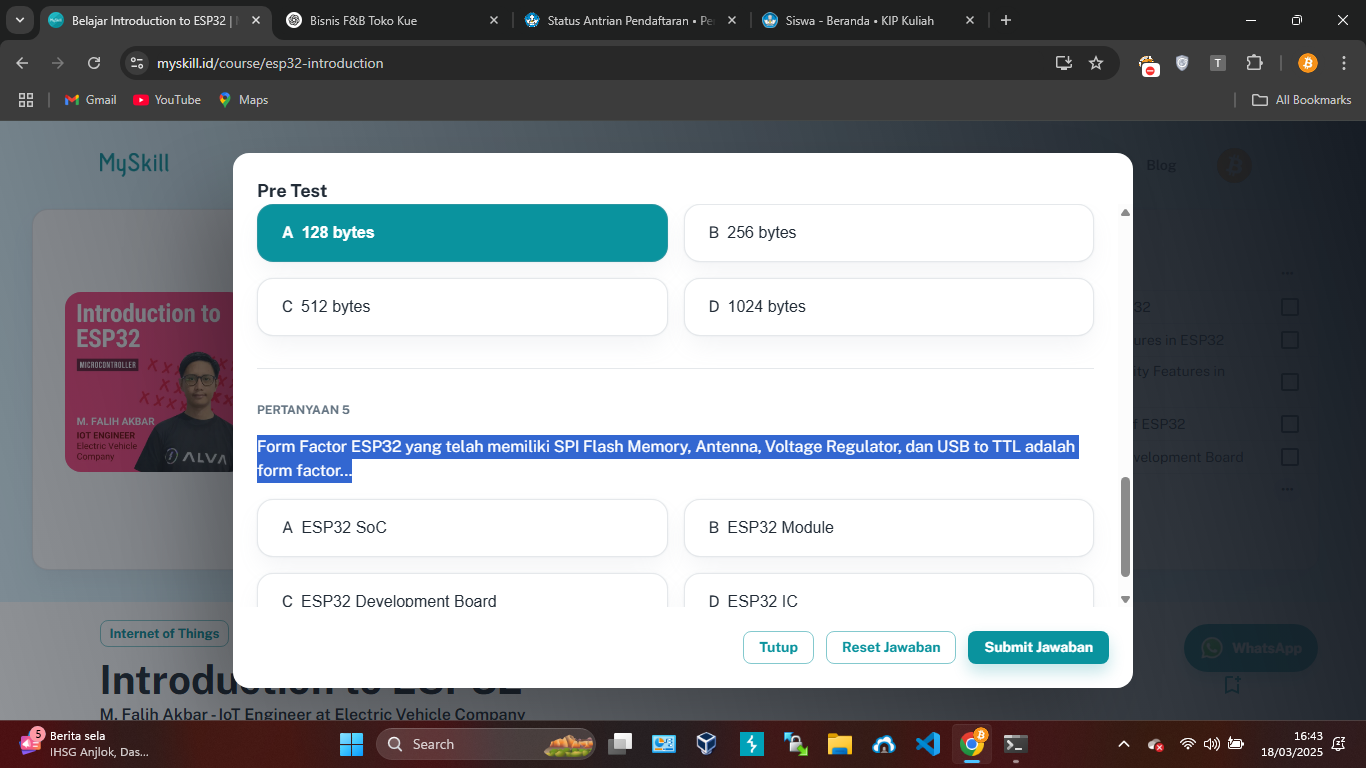The height and width of the screenshot is (768, 1366).
Task: View site information icon
Action: pos(138,63)
